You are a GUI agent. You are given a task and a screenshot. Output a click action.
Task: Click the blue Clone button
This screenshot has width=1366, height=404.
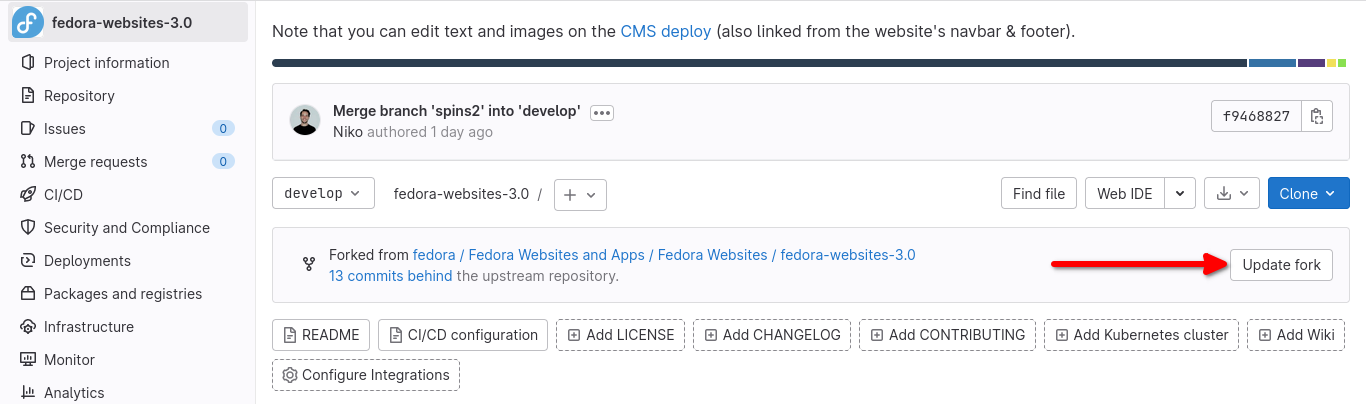(1308, 194)
